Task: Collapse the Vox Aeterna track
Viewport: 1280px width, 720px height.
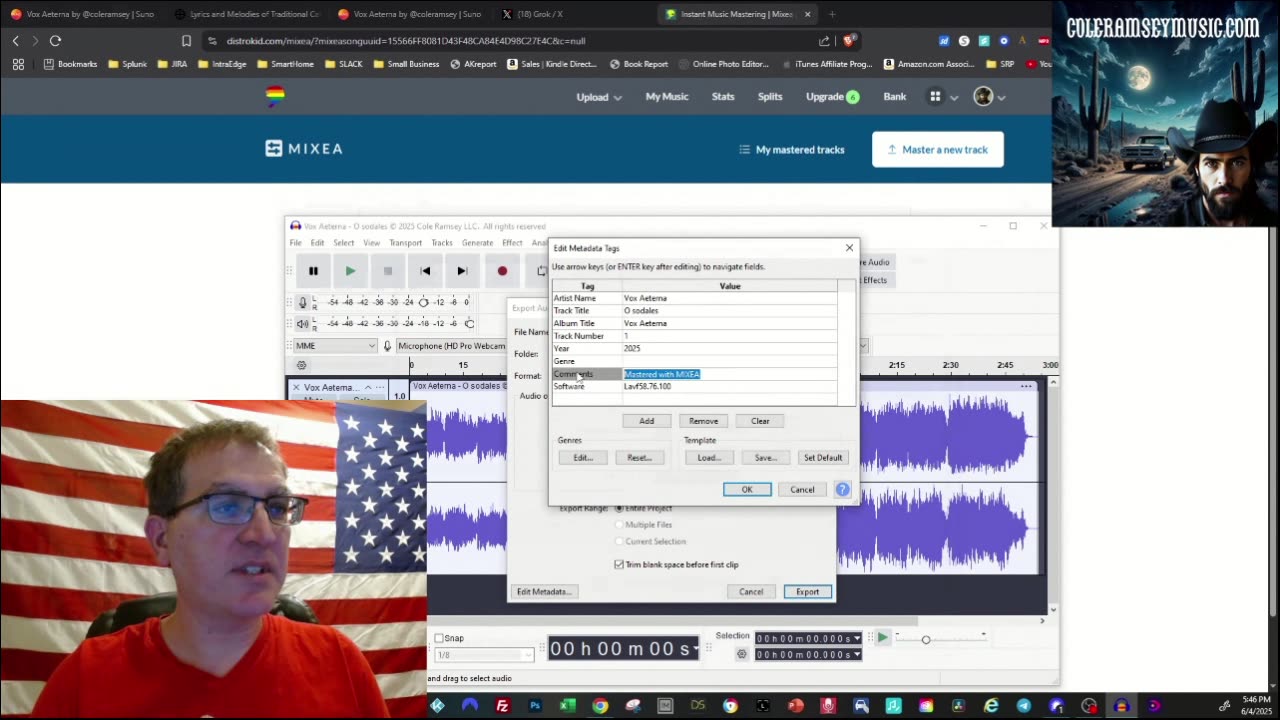Action: pos(368,387)
